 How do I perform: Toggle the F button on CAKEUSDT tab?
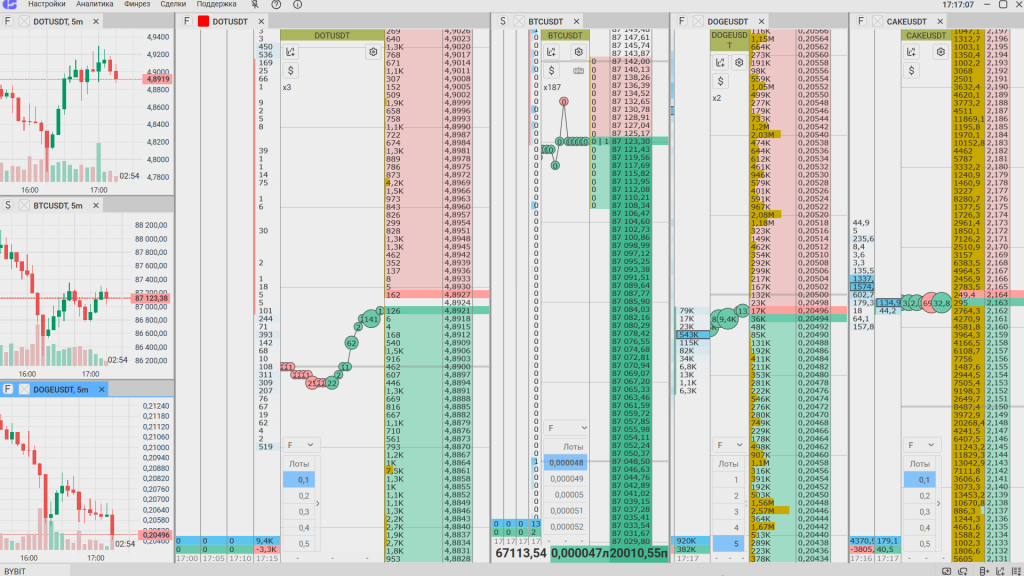860,21
